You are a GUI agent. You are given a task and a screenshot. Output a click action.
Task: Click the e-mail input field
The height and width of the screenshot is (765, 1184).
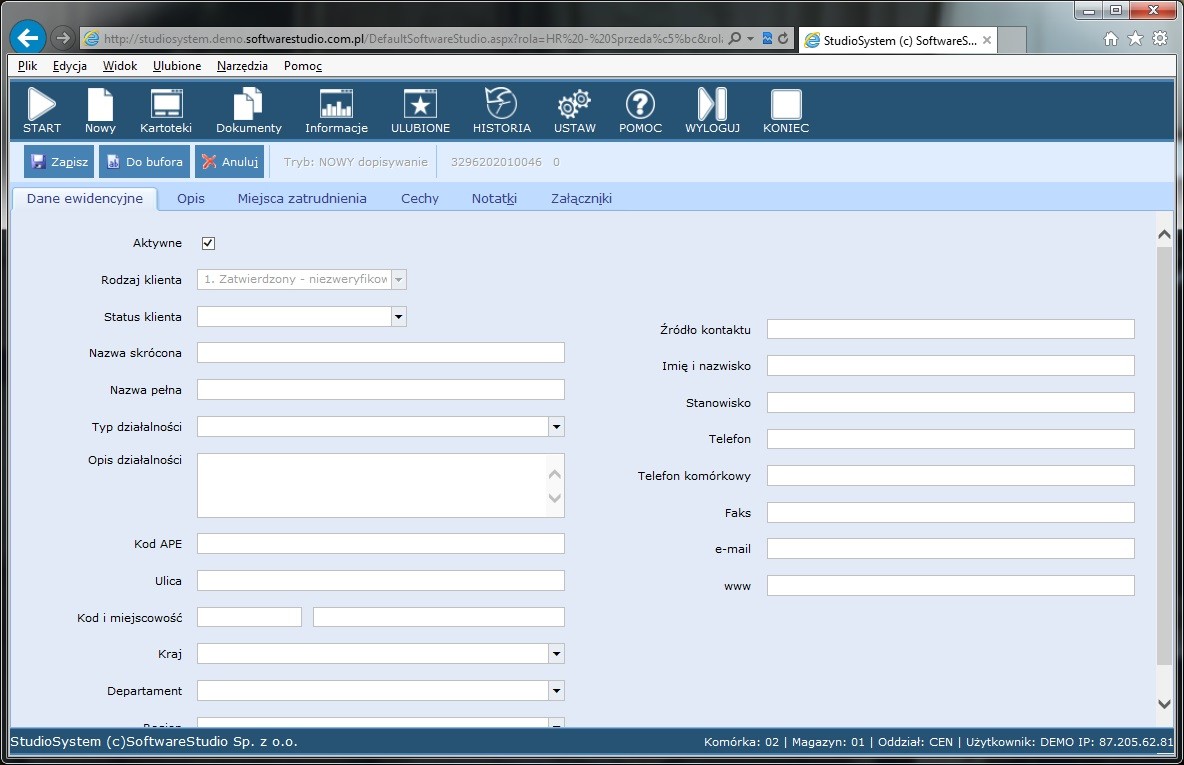(x=951, y=549)
